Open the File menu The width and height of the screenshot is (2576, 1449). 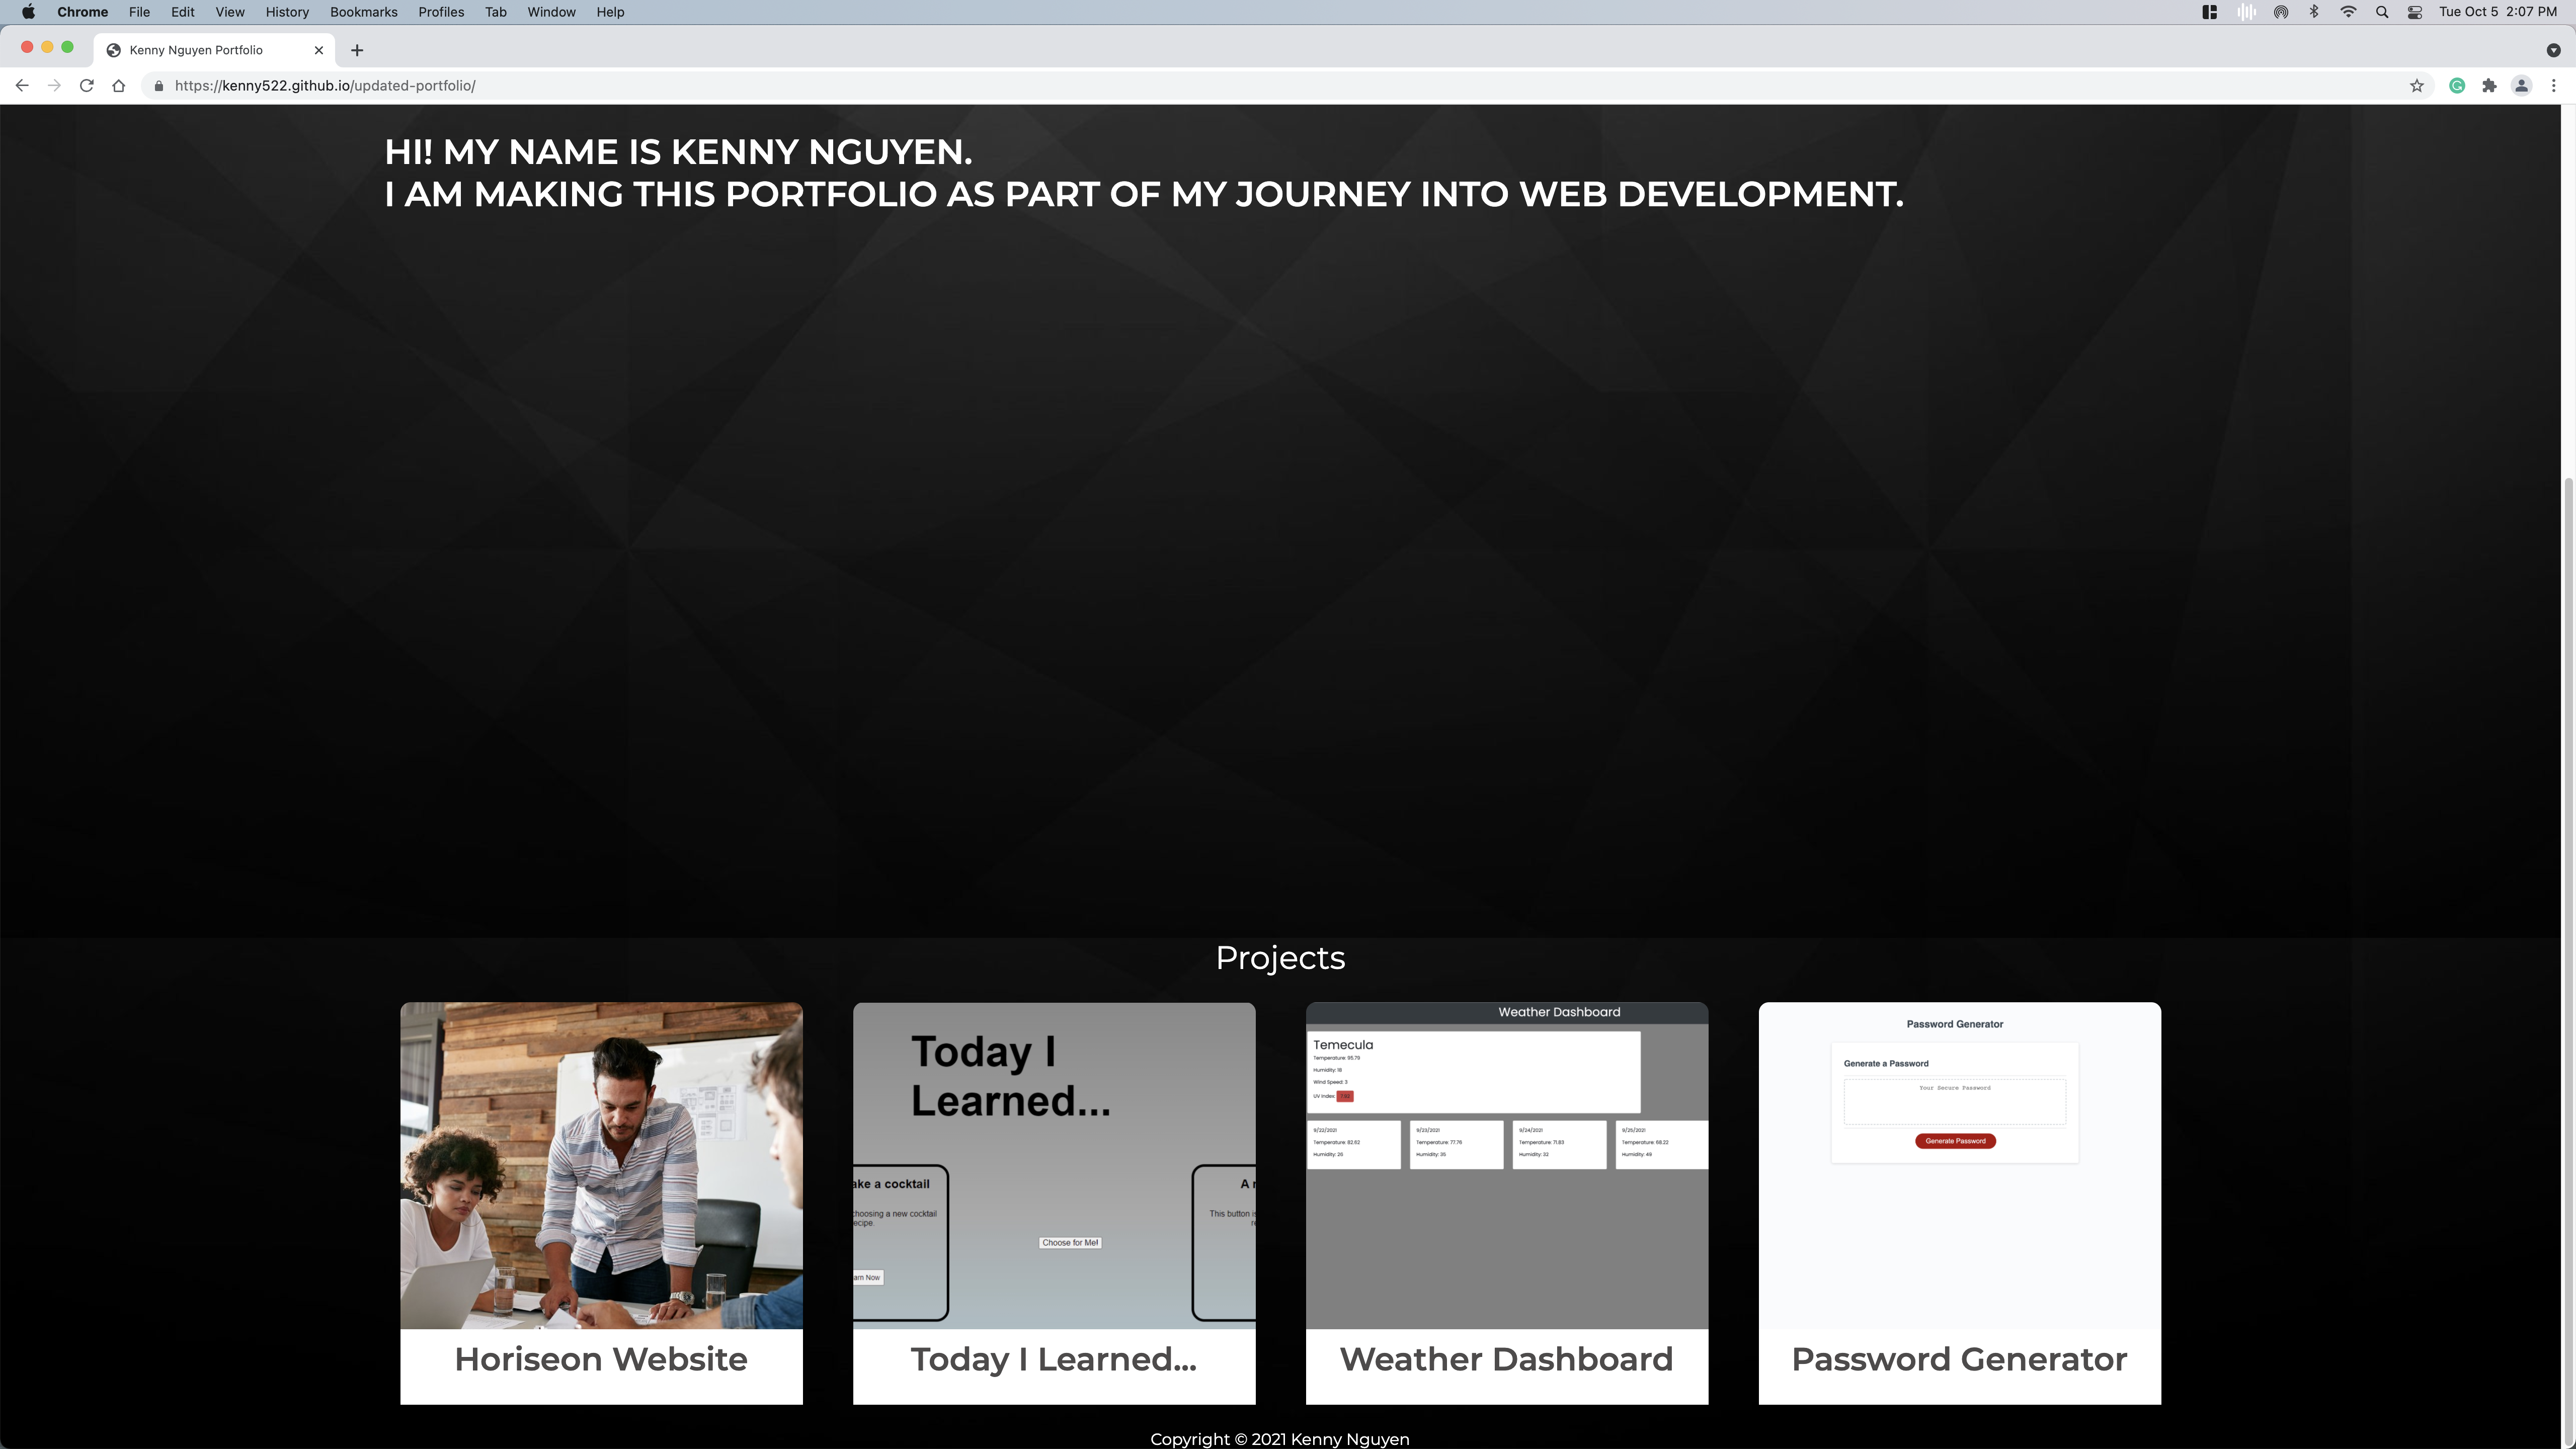click(x=139, y=12)
